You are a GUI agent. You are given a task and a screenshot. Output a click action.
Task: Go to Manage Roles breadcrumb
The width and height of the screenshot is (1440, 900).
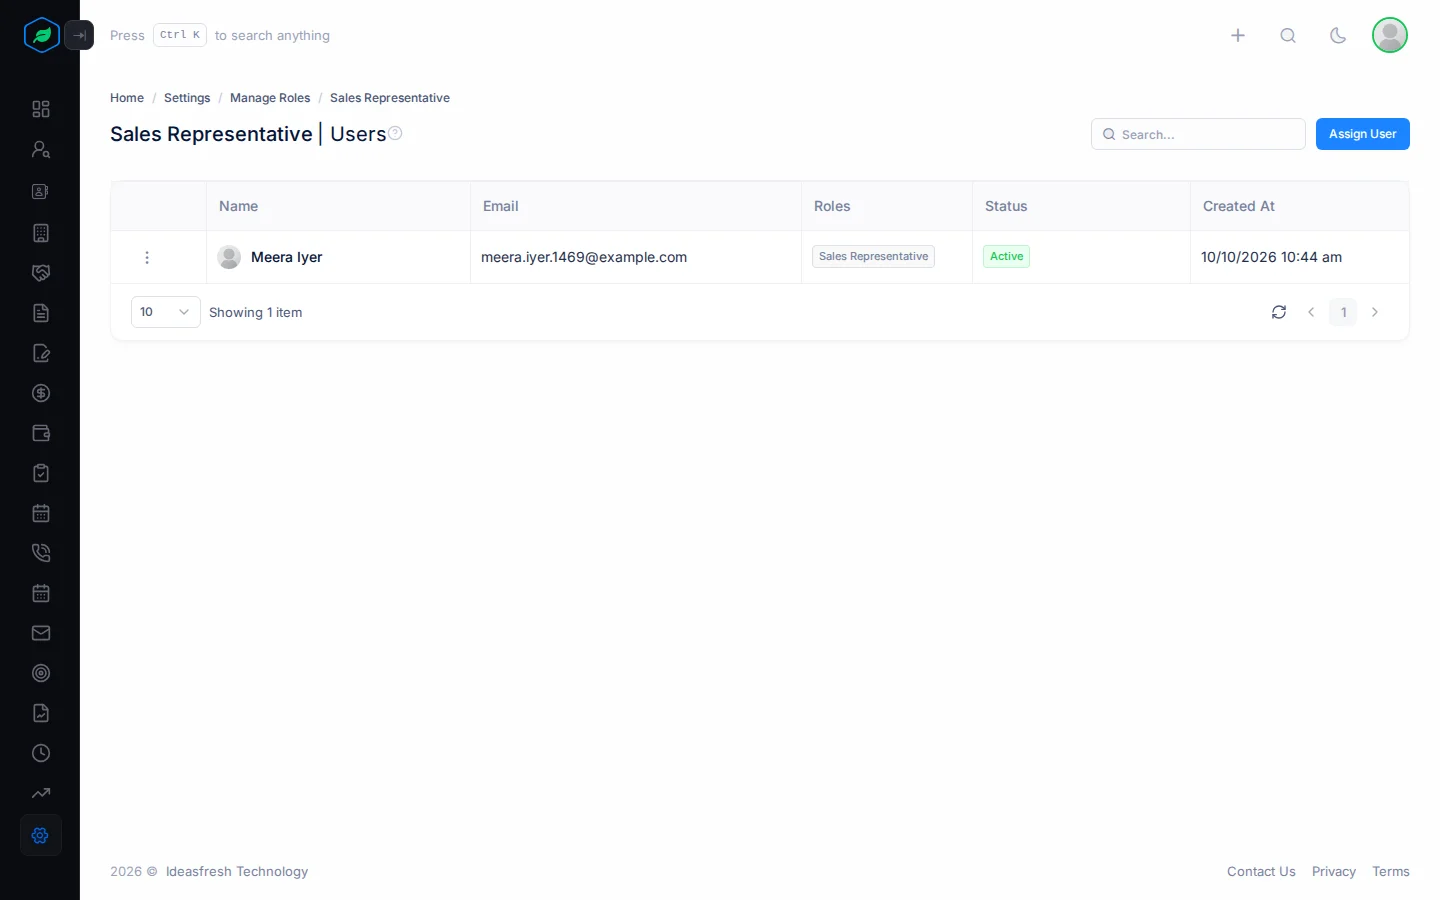pyautogui.click(x=270, y=98)
